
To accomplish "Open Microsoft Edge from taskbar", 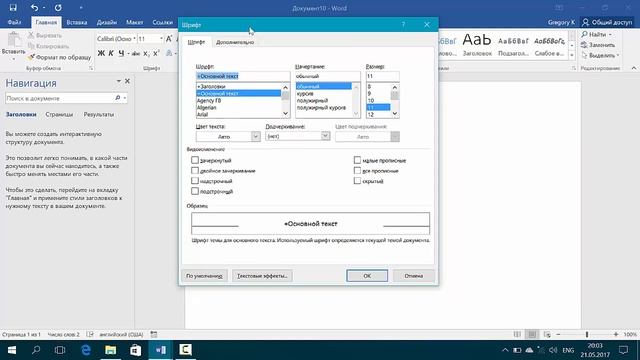I will [86, 350].
